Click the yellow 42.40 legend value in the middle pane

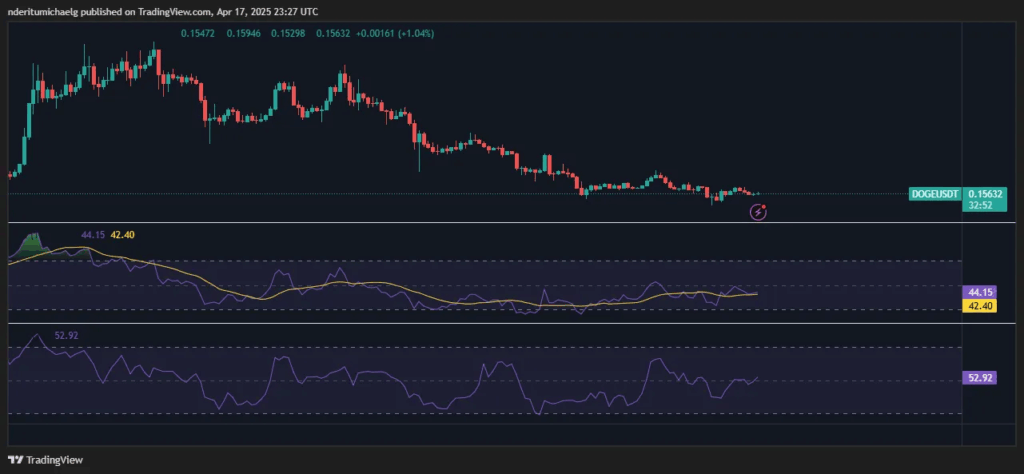(x=122, y=235)
